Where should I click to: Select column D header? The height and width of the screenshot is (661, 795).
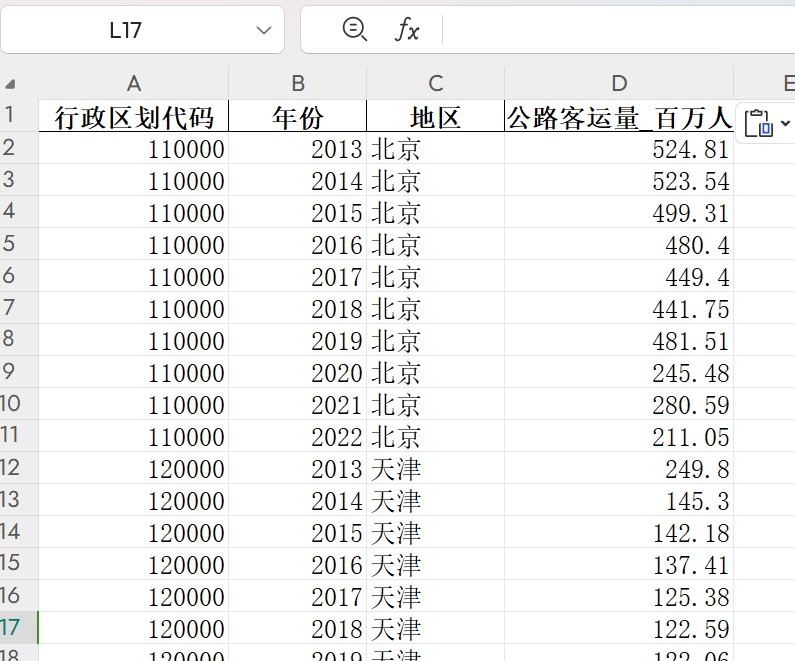(619, 83)
